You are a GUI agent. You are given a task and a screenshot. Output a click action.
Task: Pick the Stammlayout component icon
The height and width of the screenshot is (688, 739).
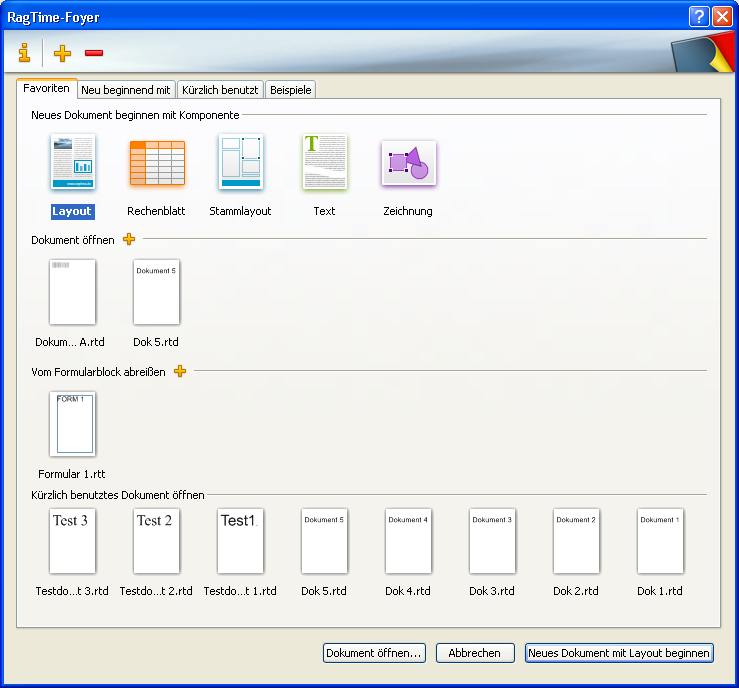coord(240,162)
